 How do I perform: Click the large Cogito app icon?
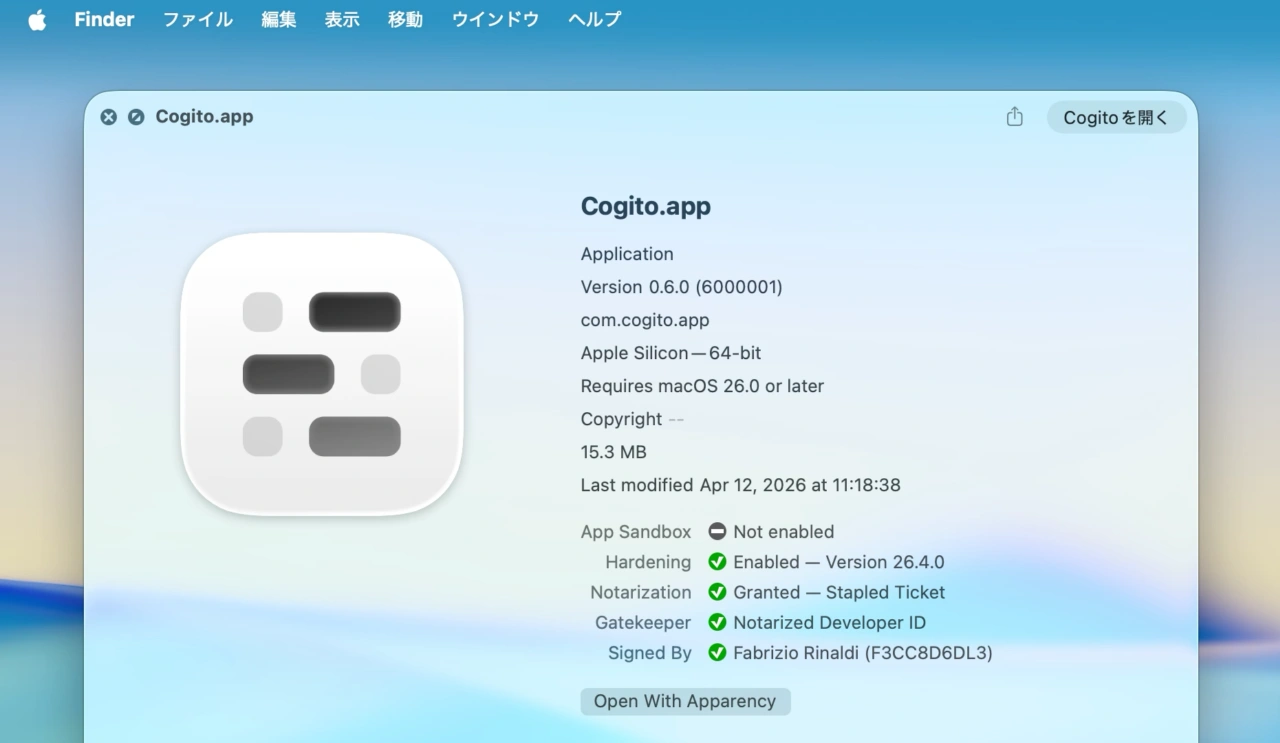click(x=321, y=374)
